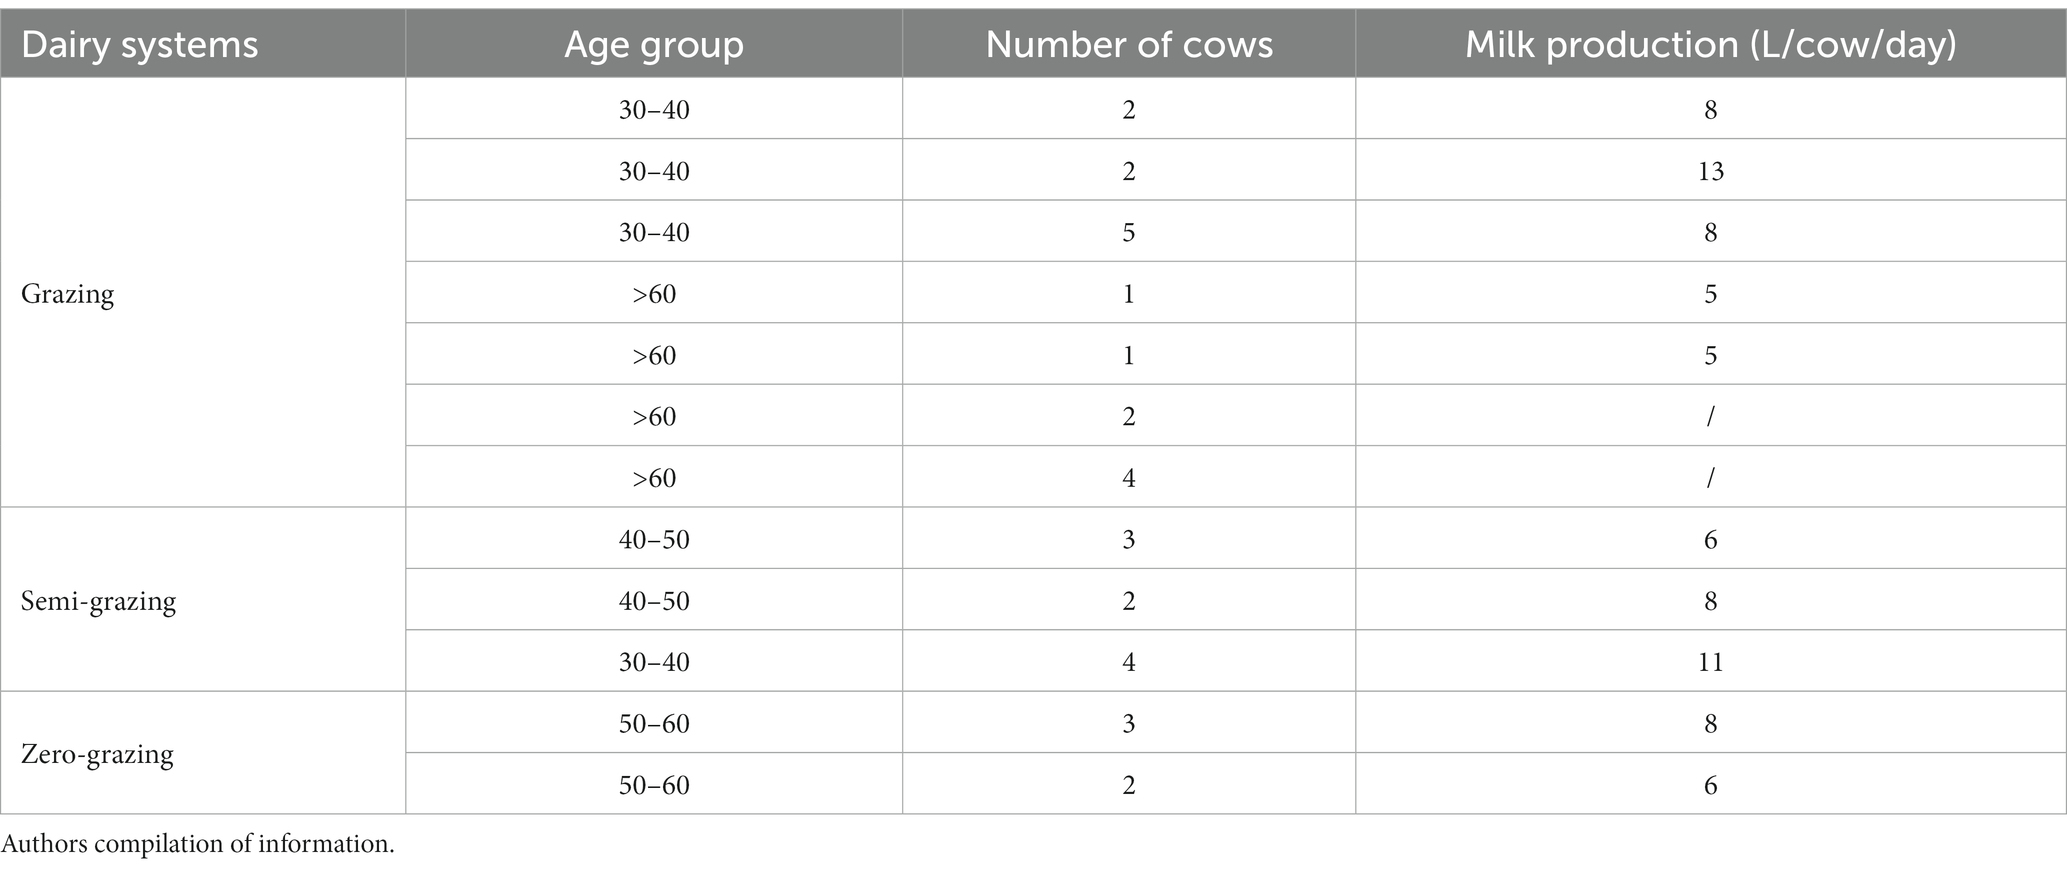2067x870 pixels.
Task: Select first 40–50 age group cell
Action: [654, 540]
